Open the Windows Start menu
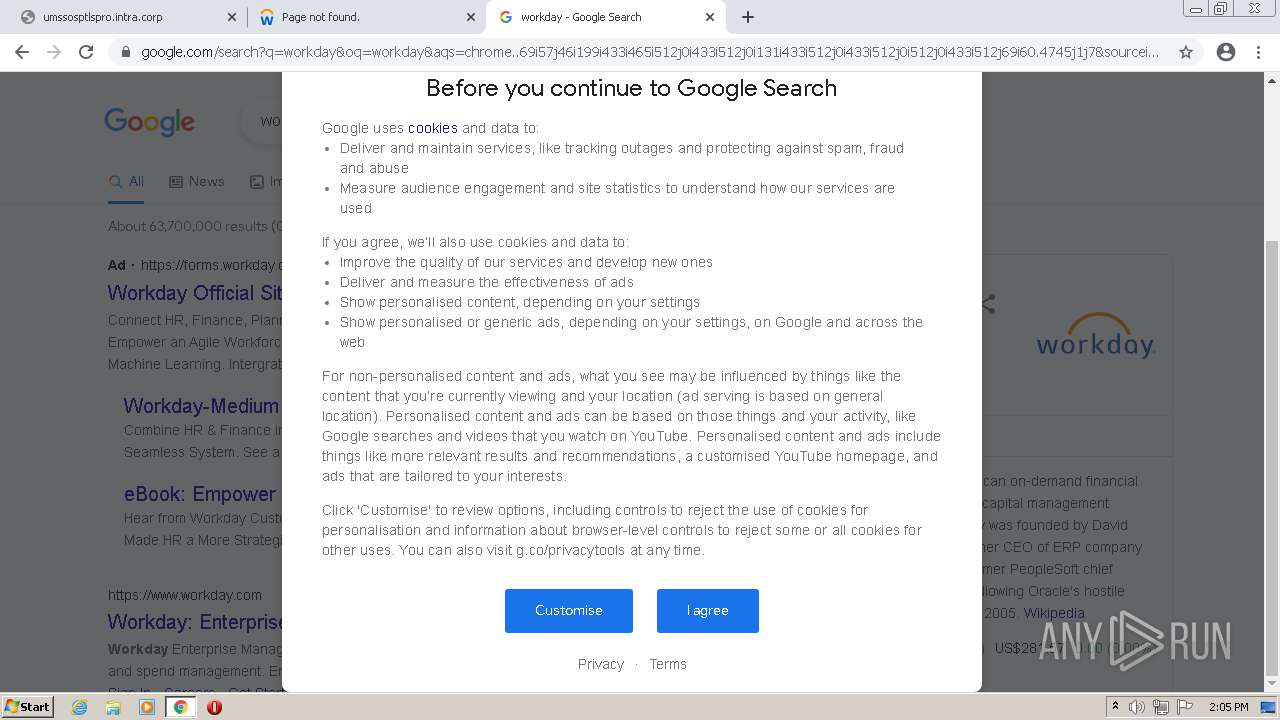The width and height of the screenshot is (1280, 720). tap(27, 707)
